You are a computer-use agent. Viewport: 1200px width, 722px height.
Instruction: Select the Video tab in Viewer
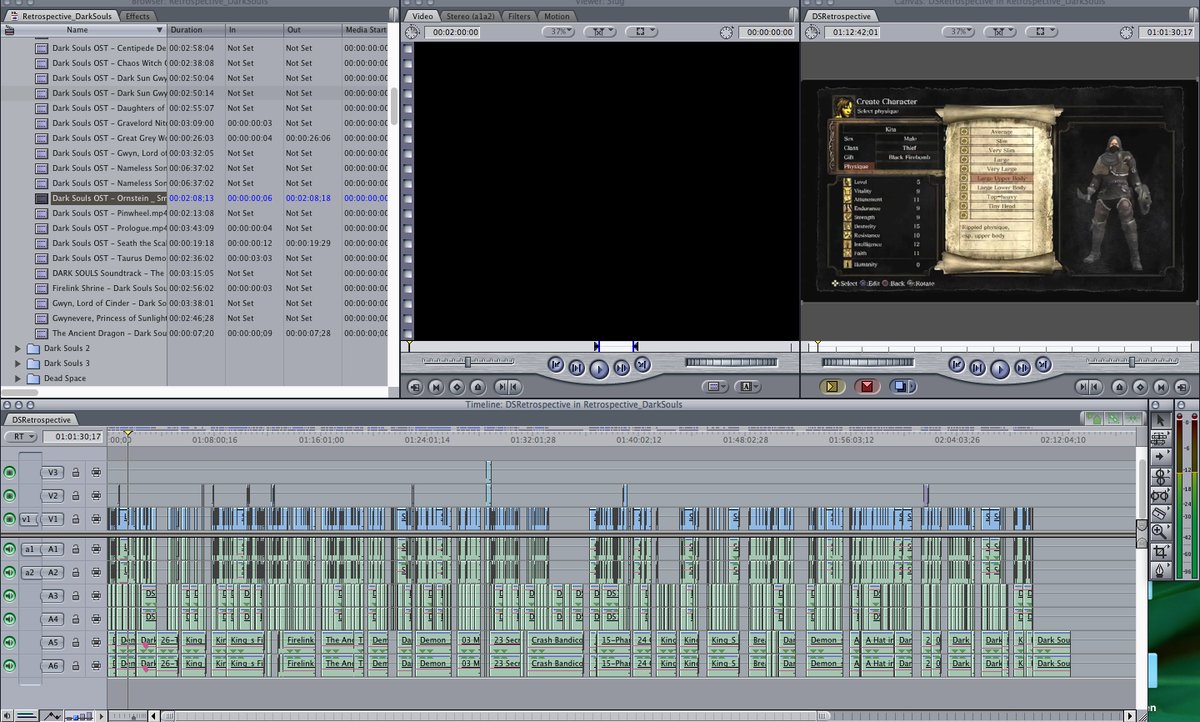coord(423,16)
